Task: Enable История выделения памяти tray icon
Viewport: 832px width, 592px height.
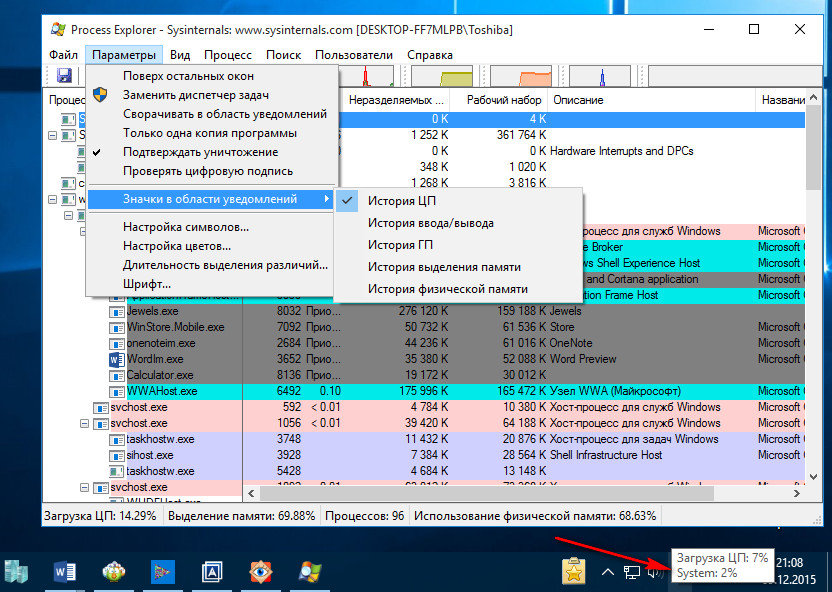Action: (x=458, y=267)
